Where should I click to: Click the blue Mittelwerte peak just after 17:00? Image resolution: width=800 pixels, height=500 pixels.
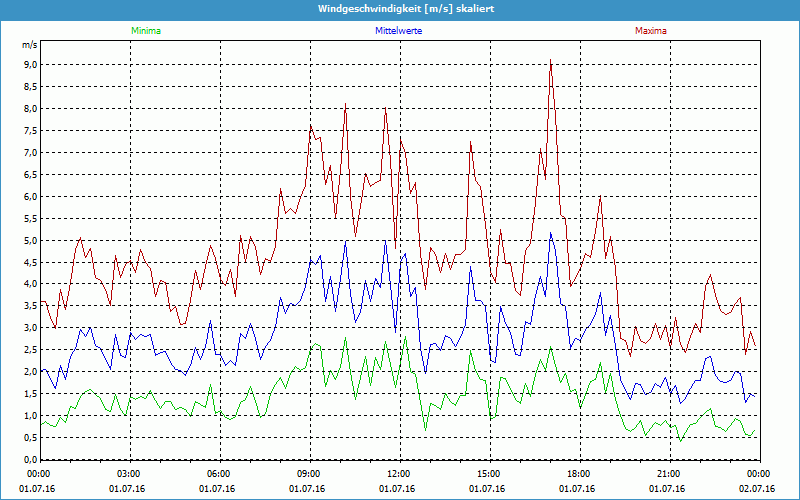click(551, 234)
